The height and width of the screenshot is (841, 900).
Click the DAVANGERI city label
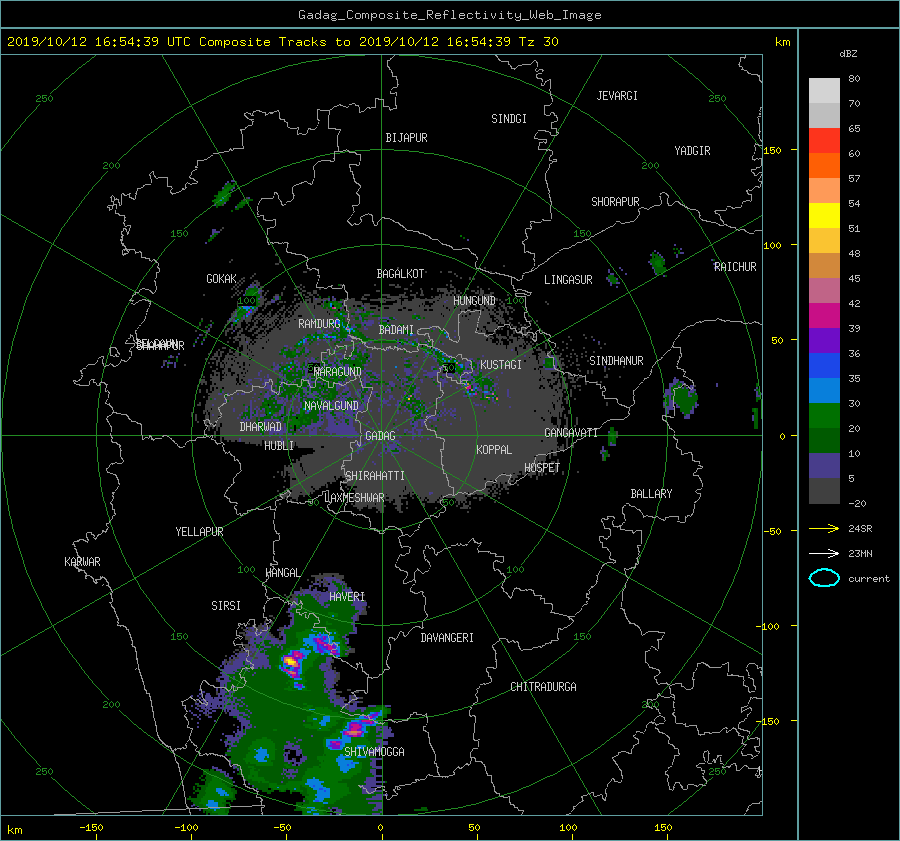point(447,638)
